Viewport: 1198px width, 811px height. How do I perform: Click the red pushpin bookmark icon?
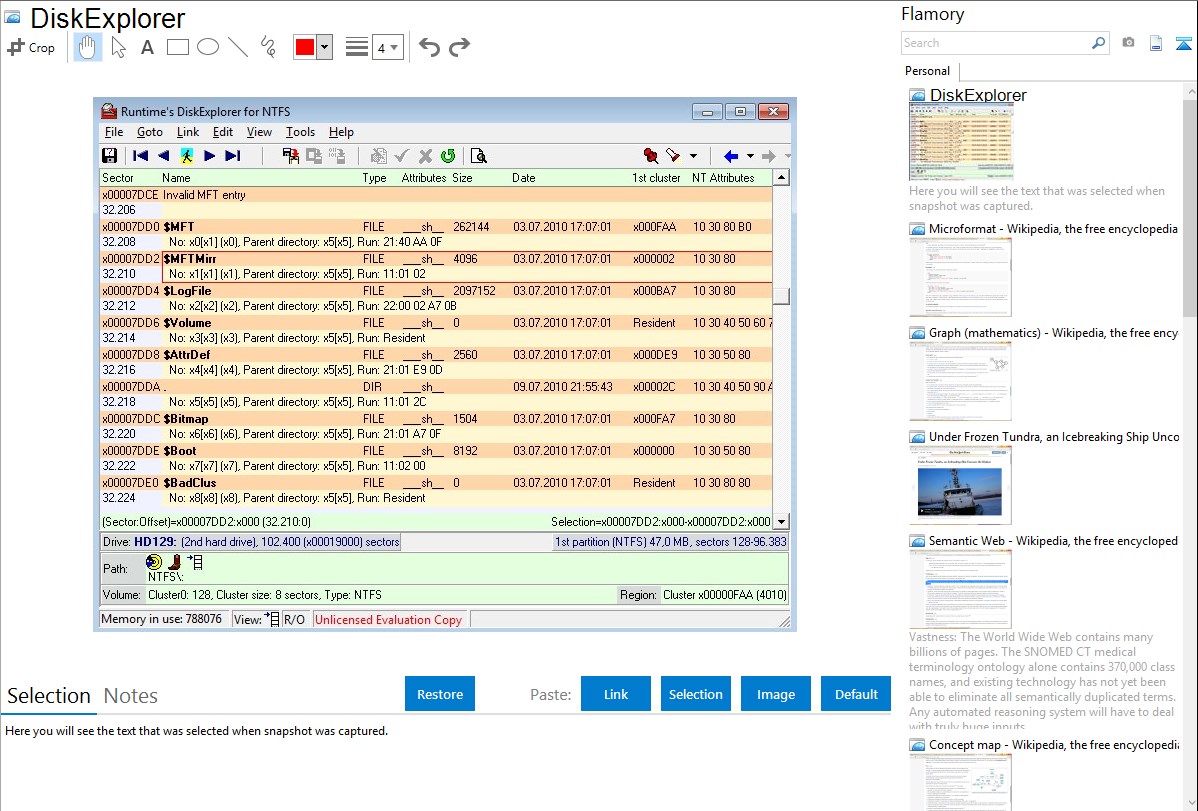coord(650,156)
